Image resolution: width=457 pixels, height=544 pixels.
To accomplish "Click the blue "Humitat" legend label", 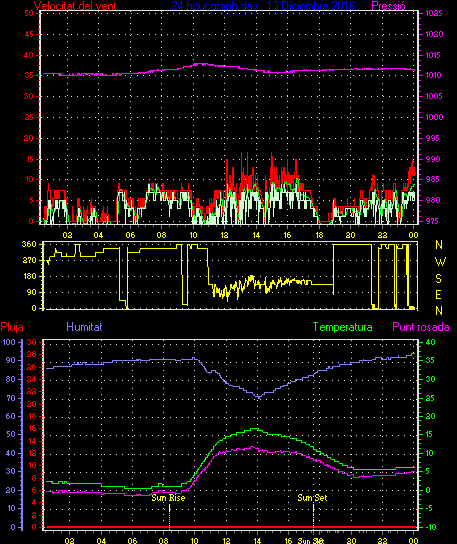I will point(84,327).
